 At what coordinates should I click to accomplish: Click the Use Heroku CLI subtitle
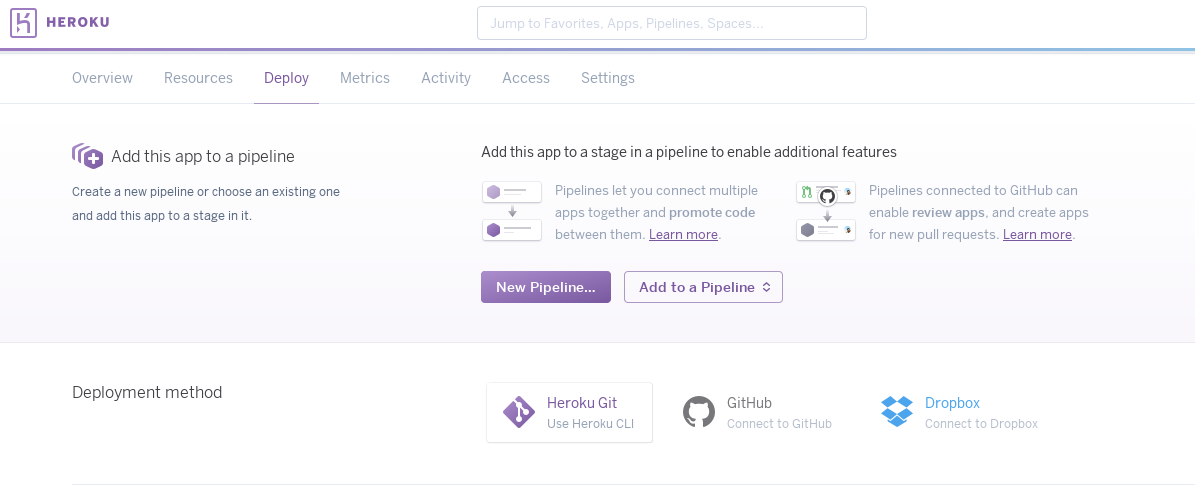591,424
